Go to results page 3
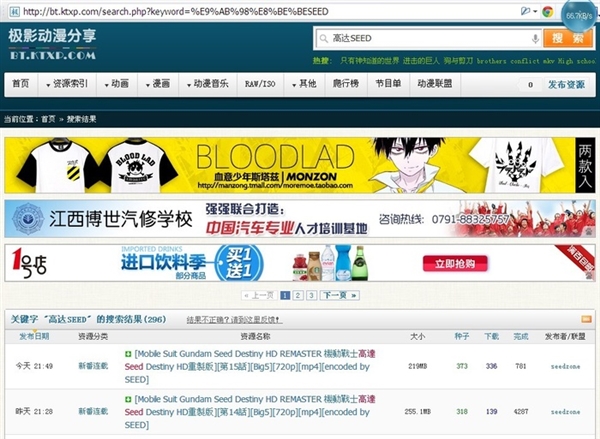Screen dimensions: 600x439 [x=311, y=295]
